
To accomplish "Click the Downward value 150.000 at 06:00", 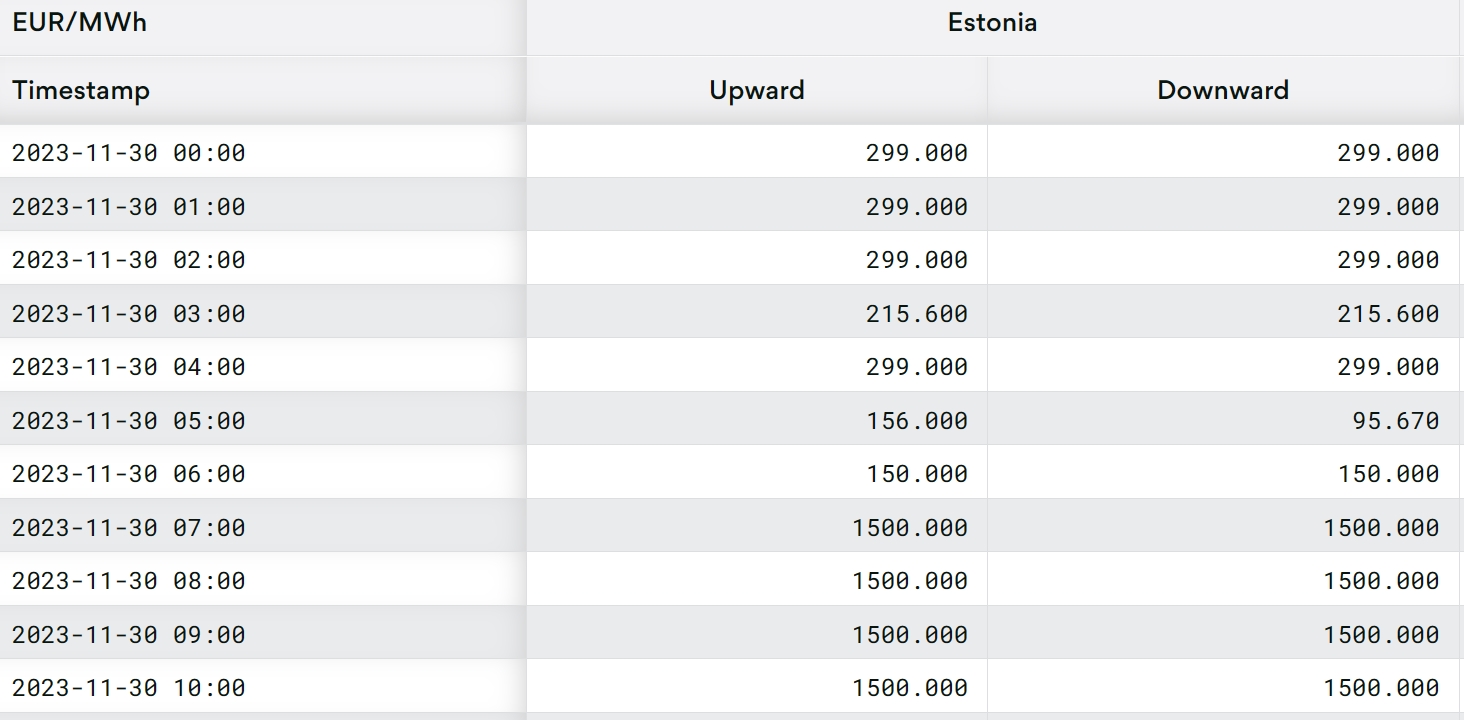I will [x=1388, y=474].
